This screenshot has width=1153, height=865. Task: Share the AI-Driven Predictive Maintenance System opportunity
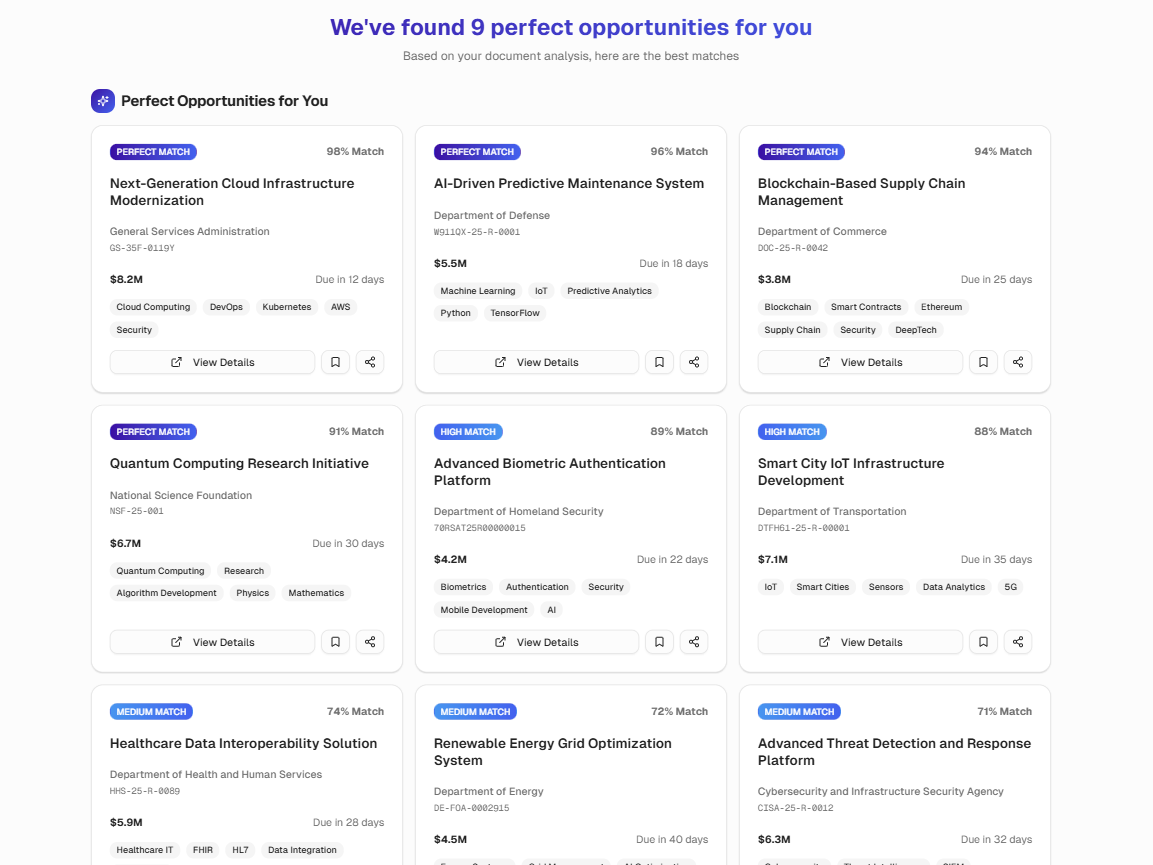pos(694,361)
